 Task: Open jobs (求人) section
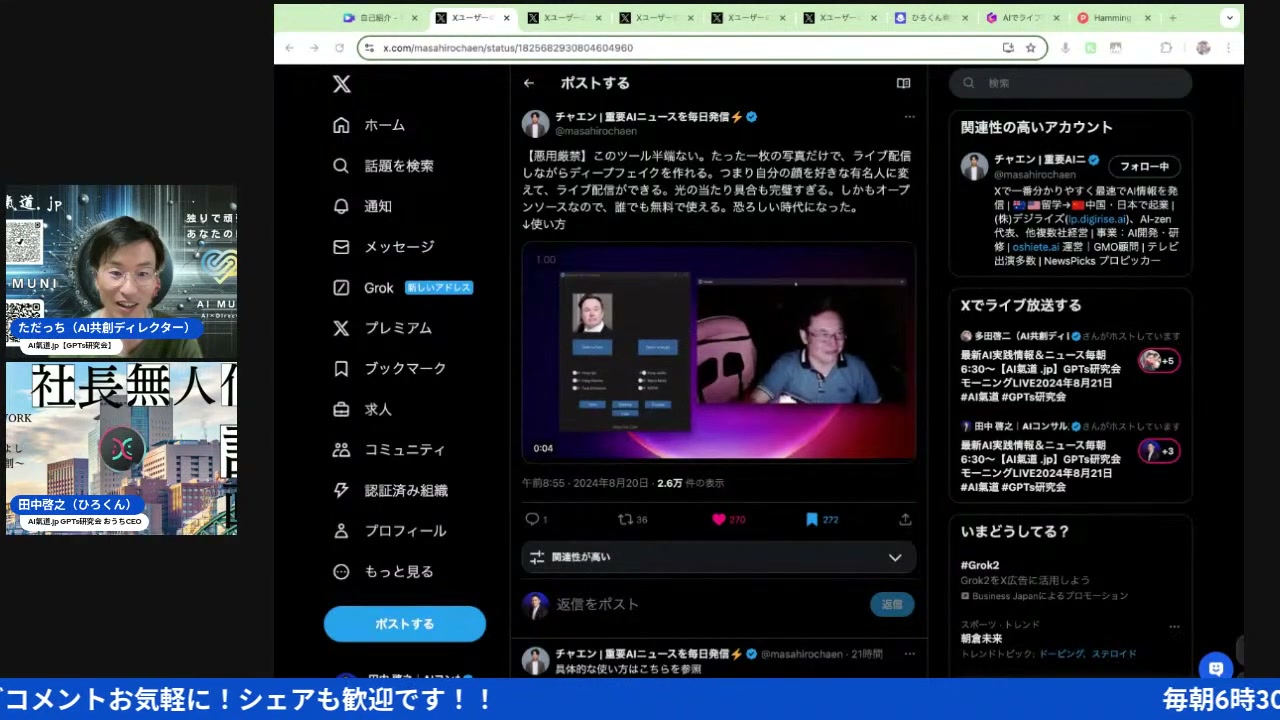363,409
